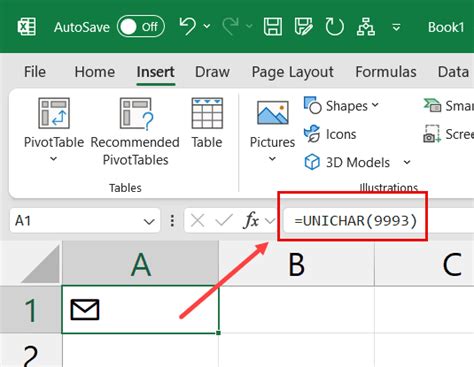Select cell B2
Screen dimensions: 474x367
point(297,350)
